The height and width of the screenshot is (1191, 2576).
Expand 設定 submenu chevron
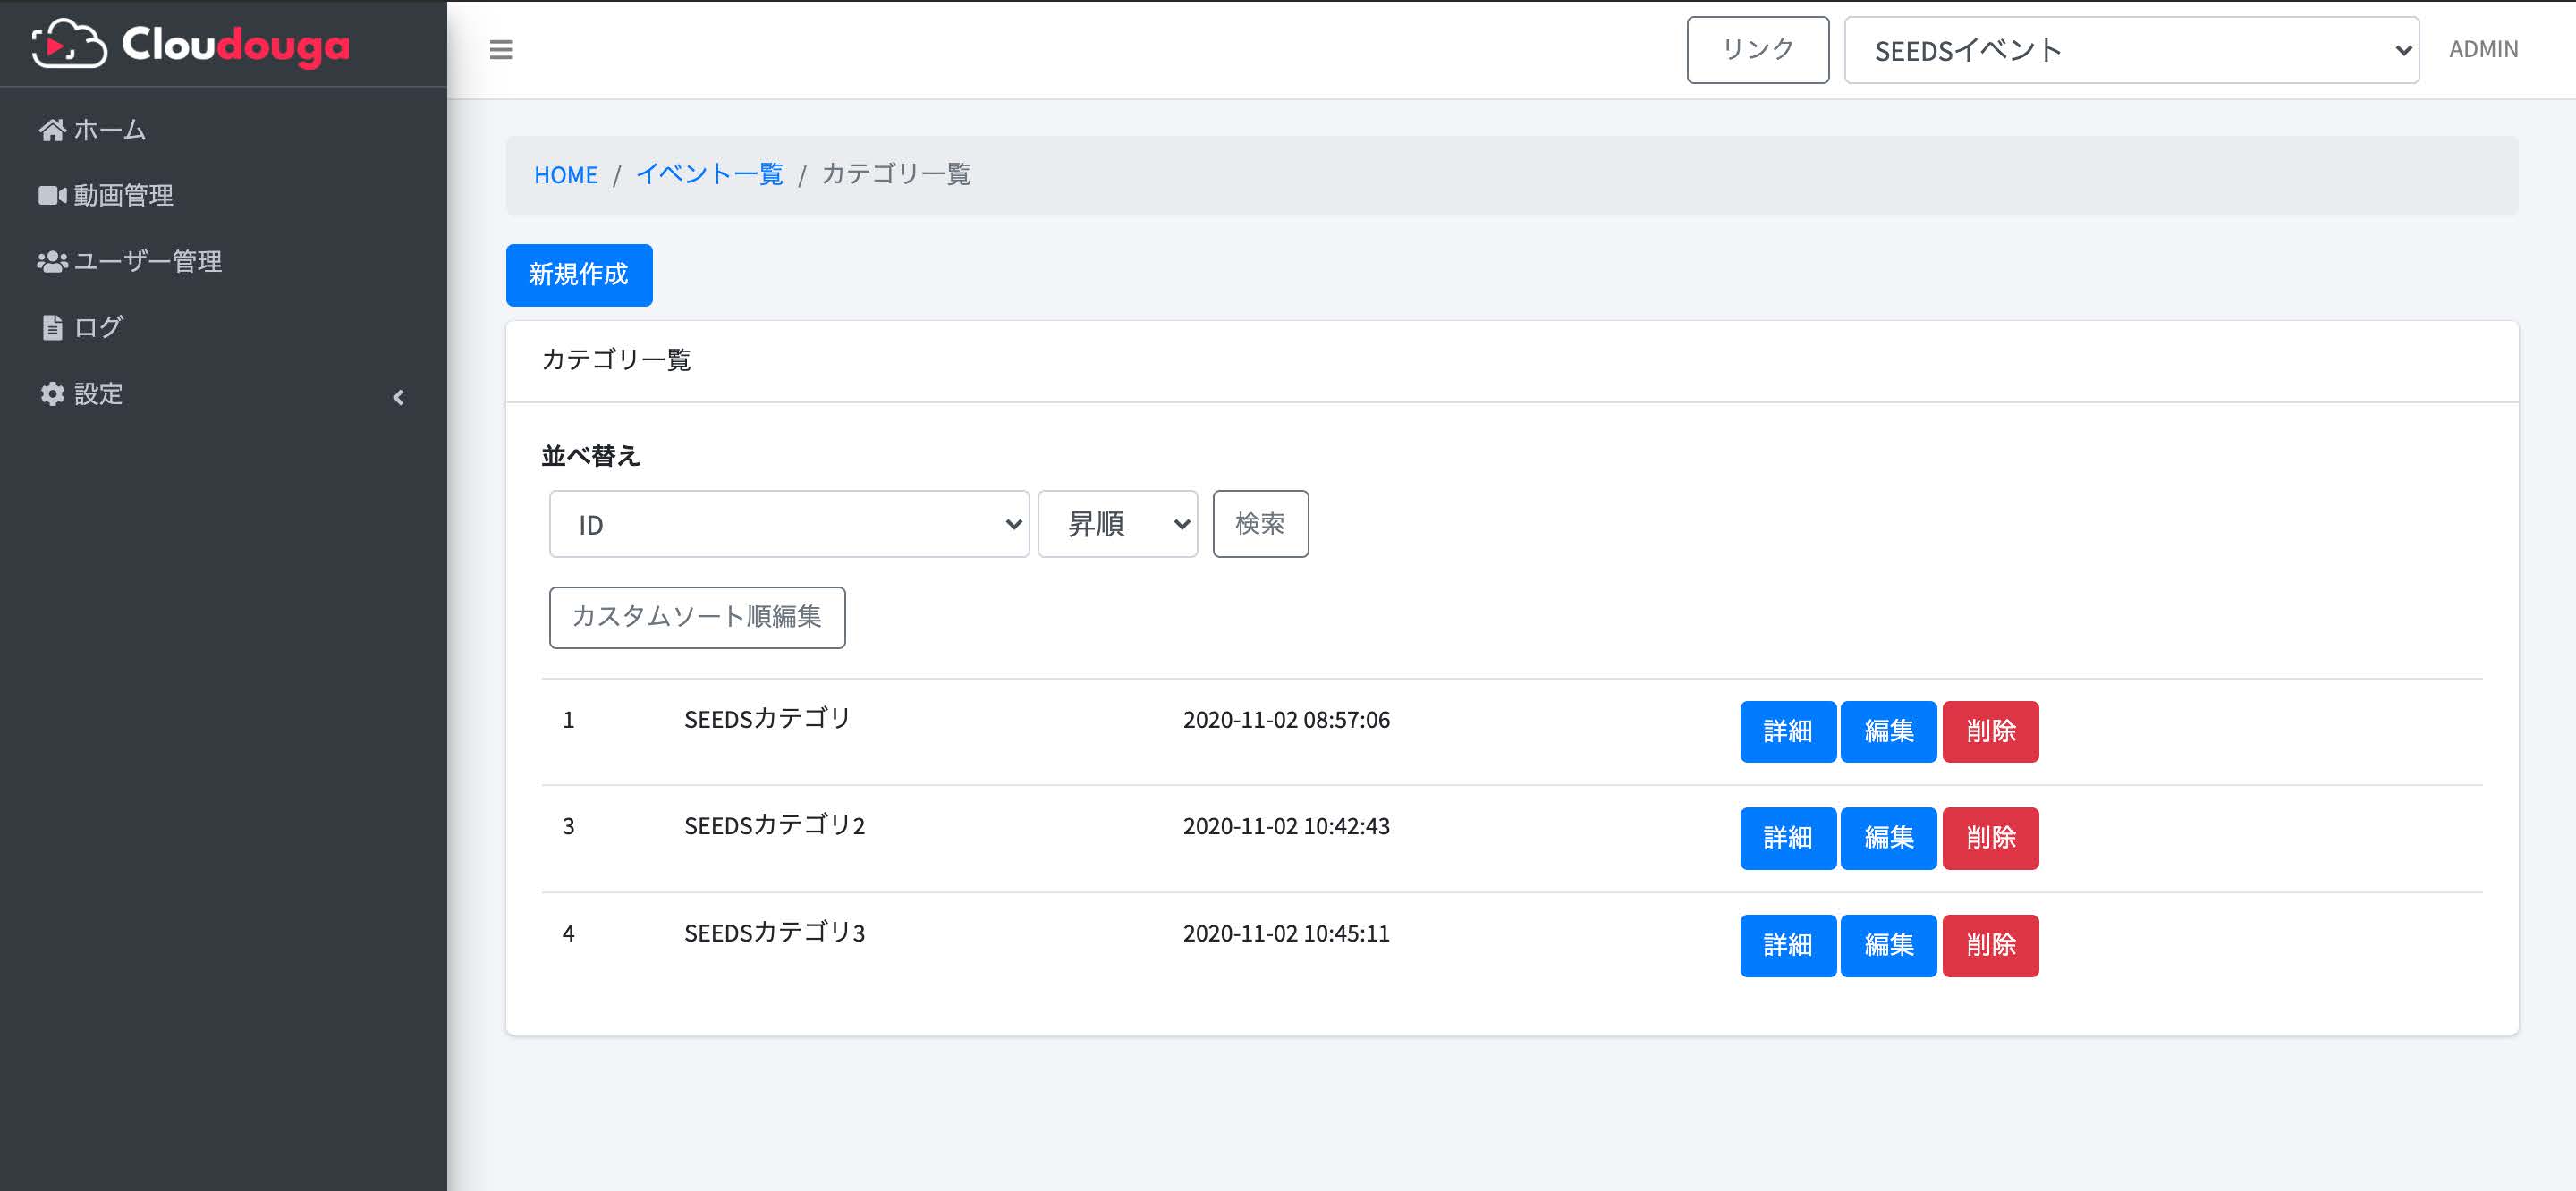(x=398, y=397)
